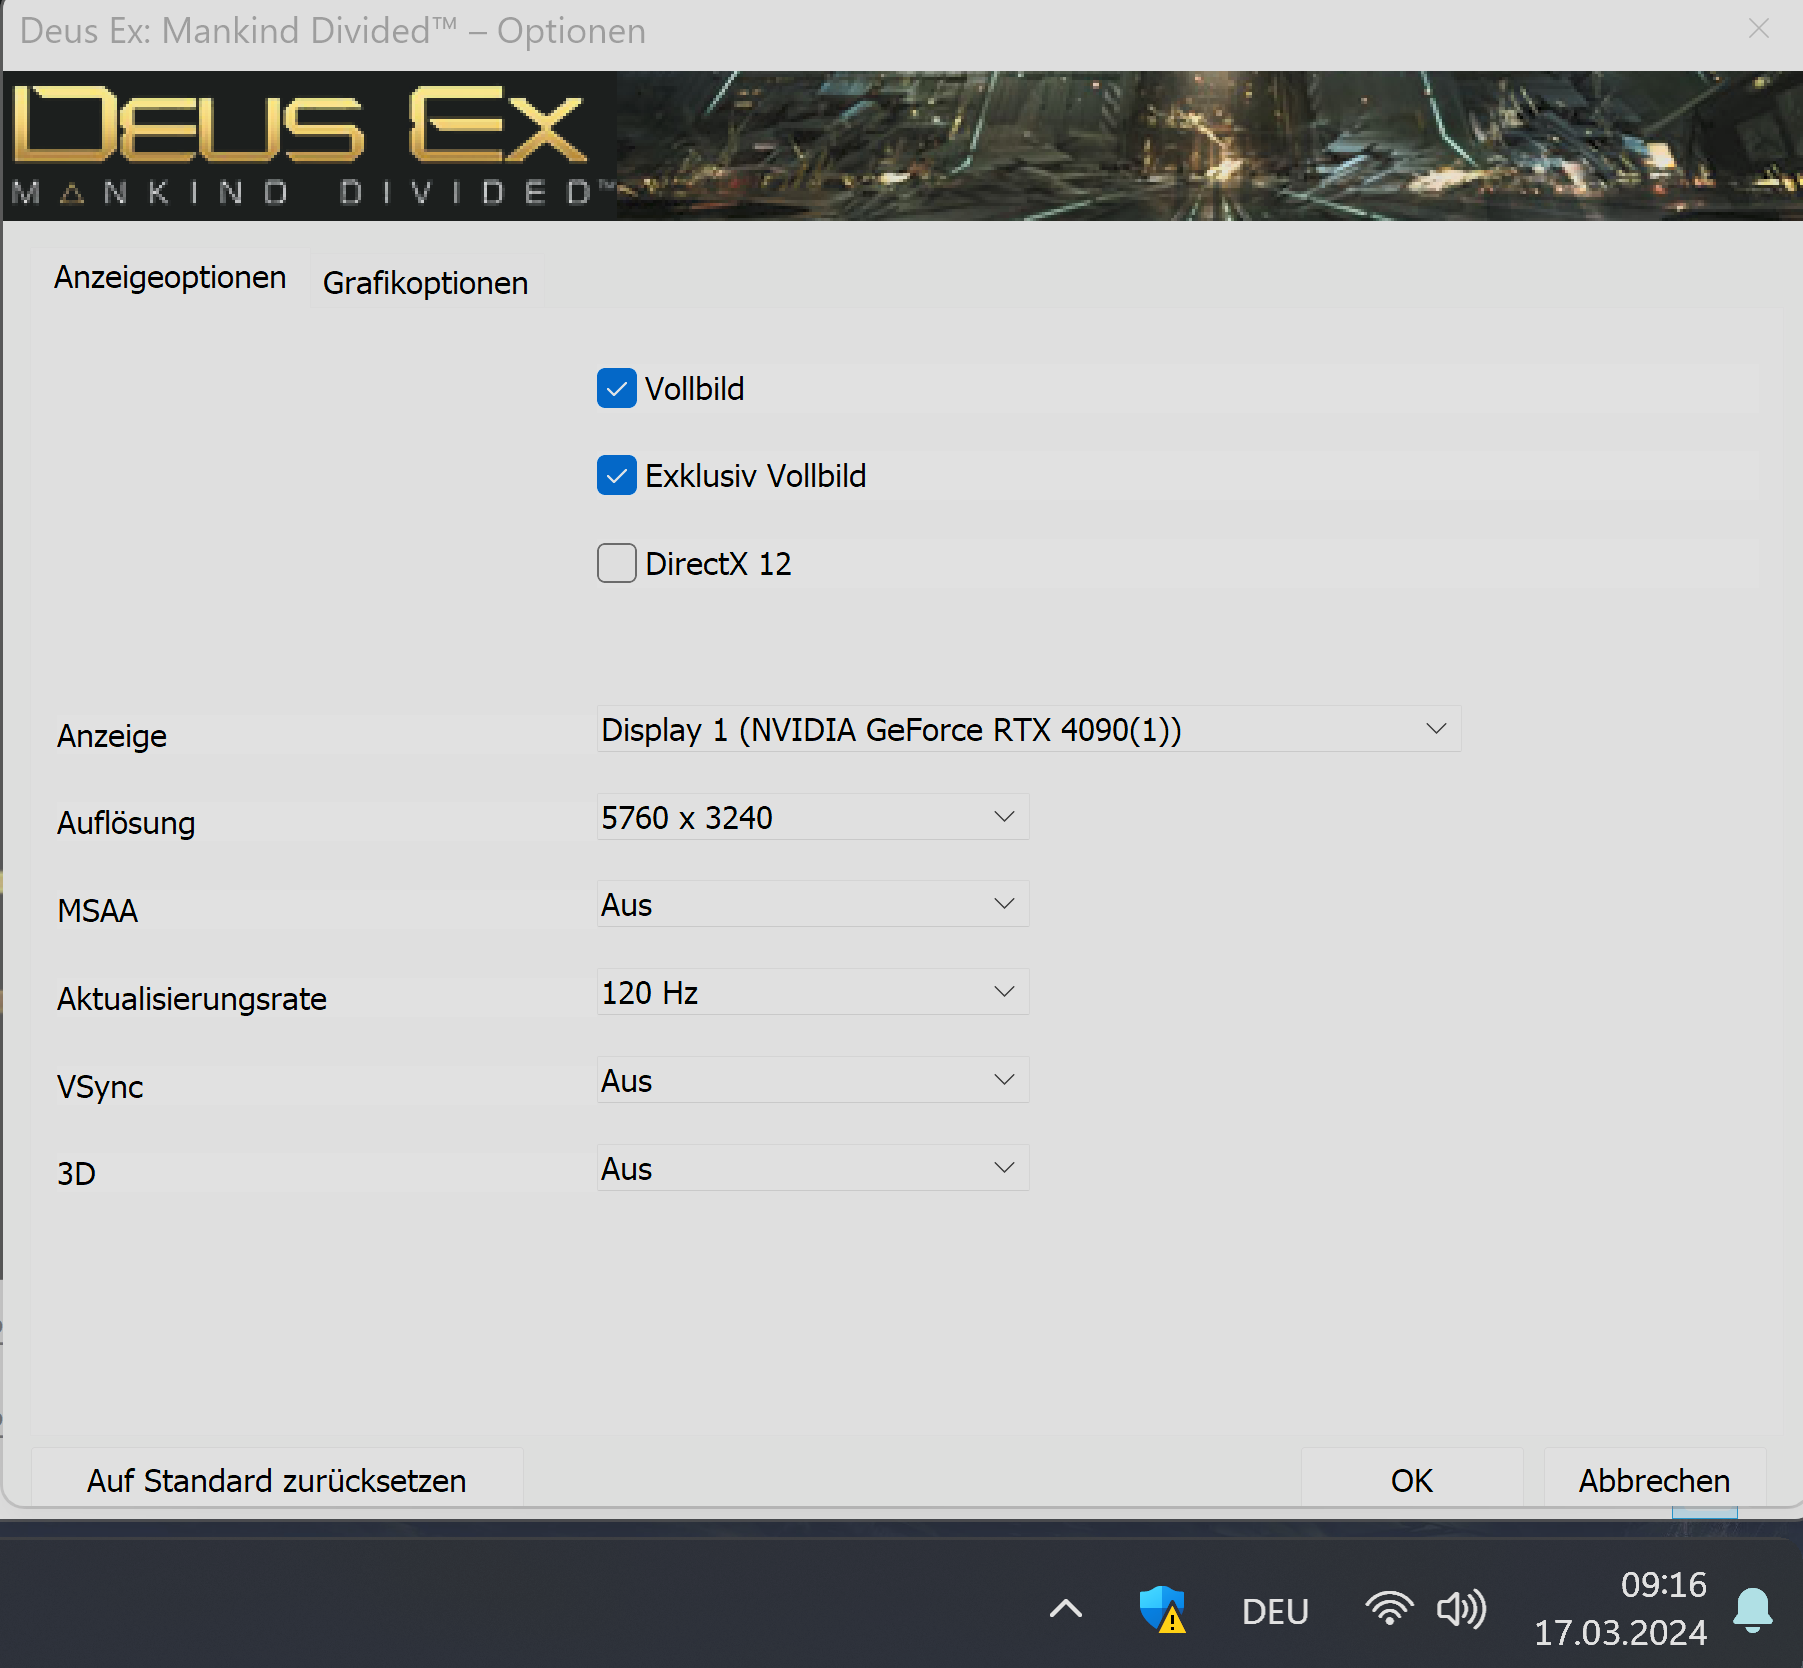Click the Auflösung label
Viewport: 1803px width, 1668px height.
pos(126,823)
